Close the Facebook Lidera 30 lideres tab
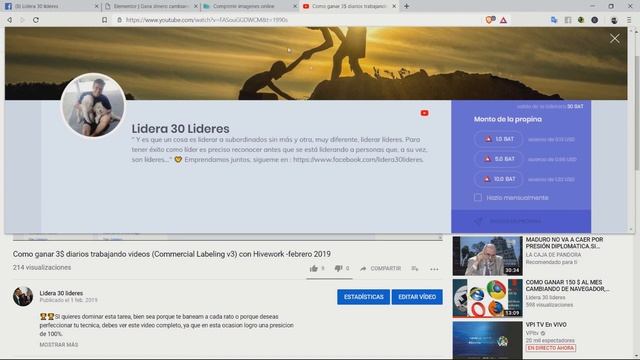 (96, 6)
